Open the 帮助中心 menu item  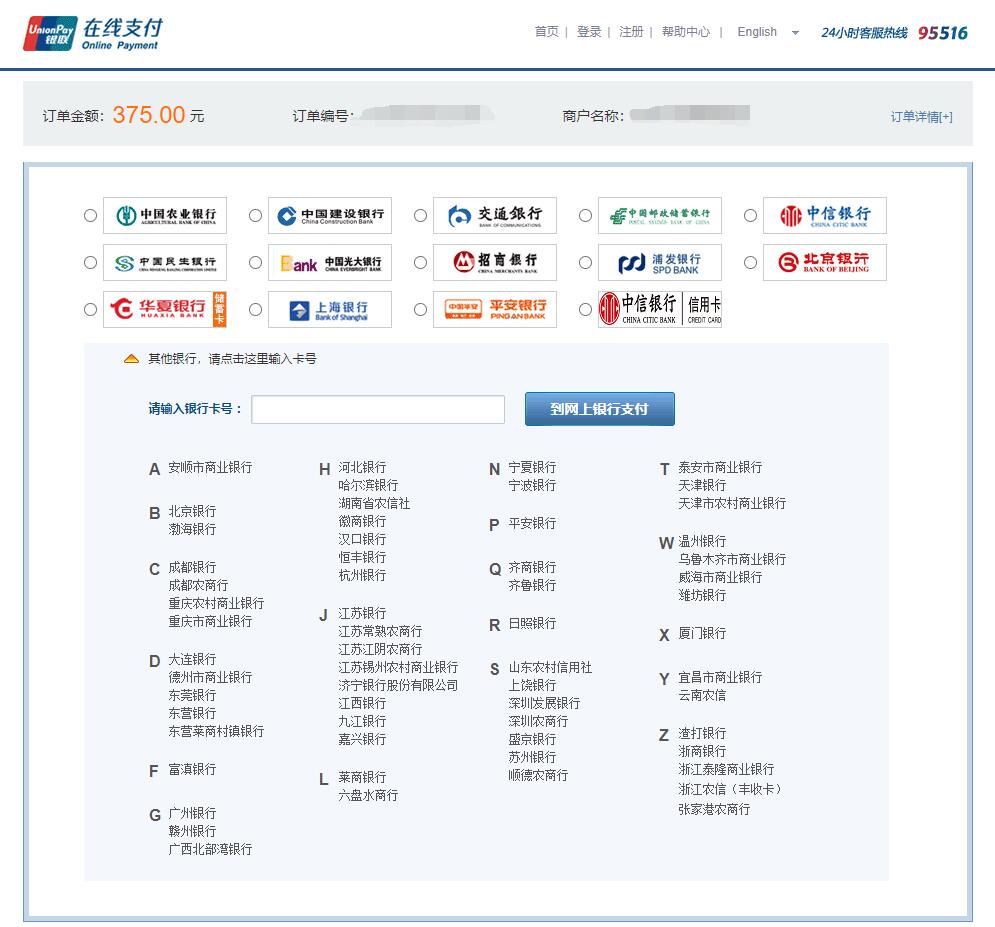(x=686, y=32)
